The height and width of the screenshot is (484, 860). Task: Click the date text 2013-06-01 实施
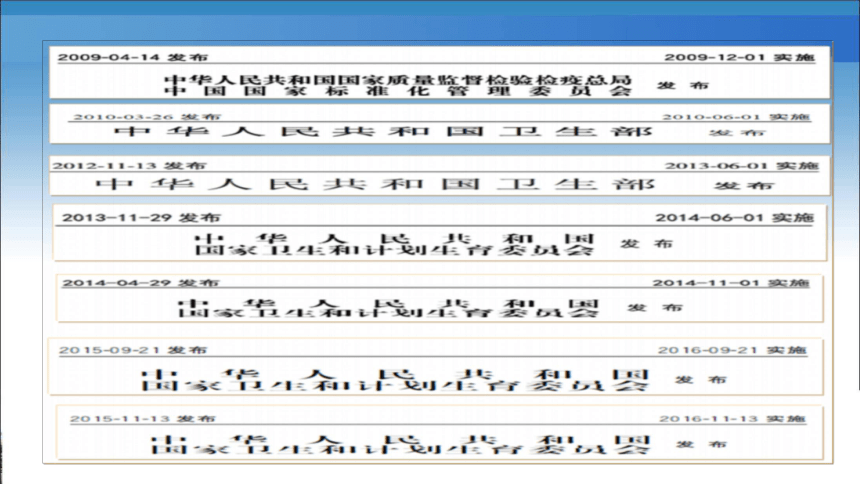[x=742, y=165]
